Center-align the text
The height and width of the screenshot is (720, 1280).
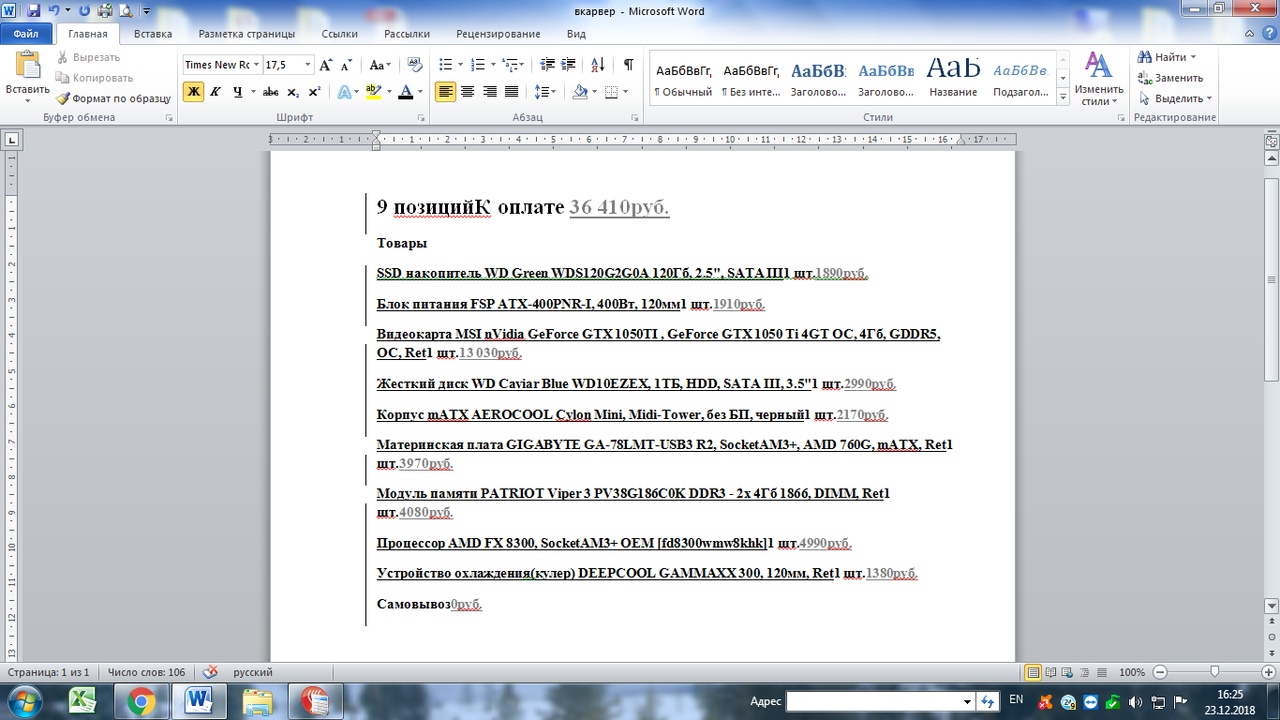point(467,92)
